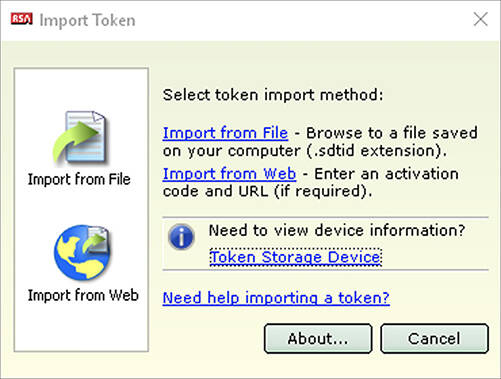This screenshot has width=501, height=379.
Task: Click the Import from Web label under globe
Action: point(83,295)
